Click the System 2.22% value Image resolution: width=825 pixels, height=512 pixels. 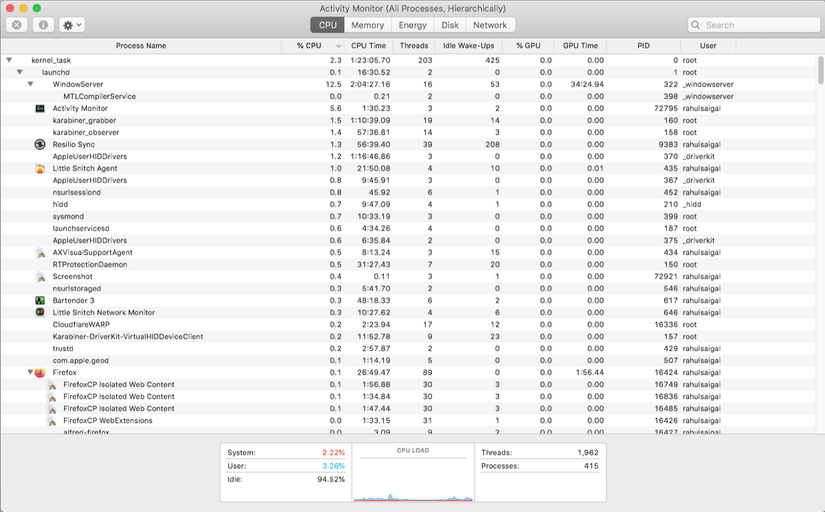coord(334,453)
